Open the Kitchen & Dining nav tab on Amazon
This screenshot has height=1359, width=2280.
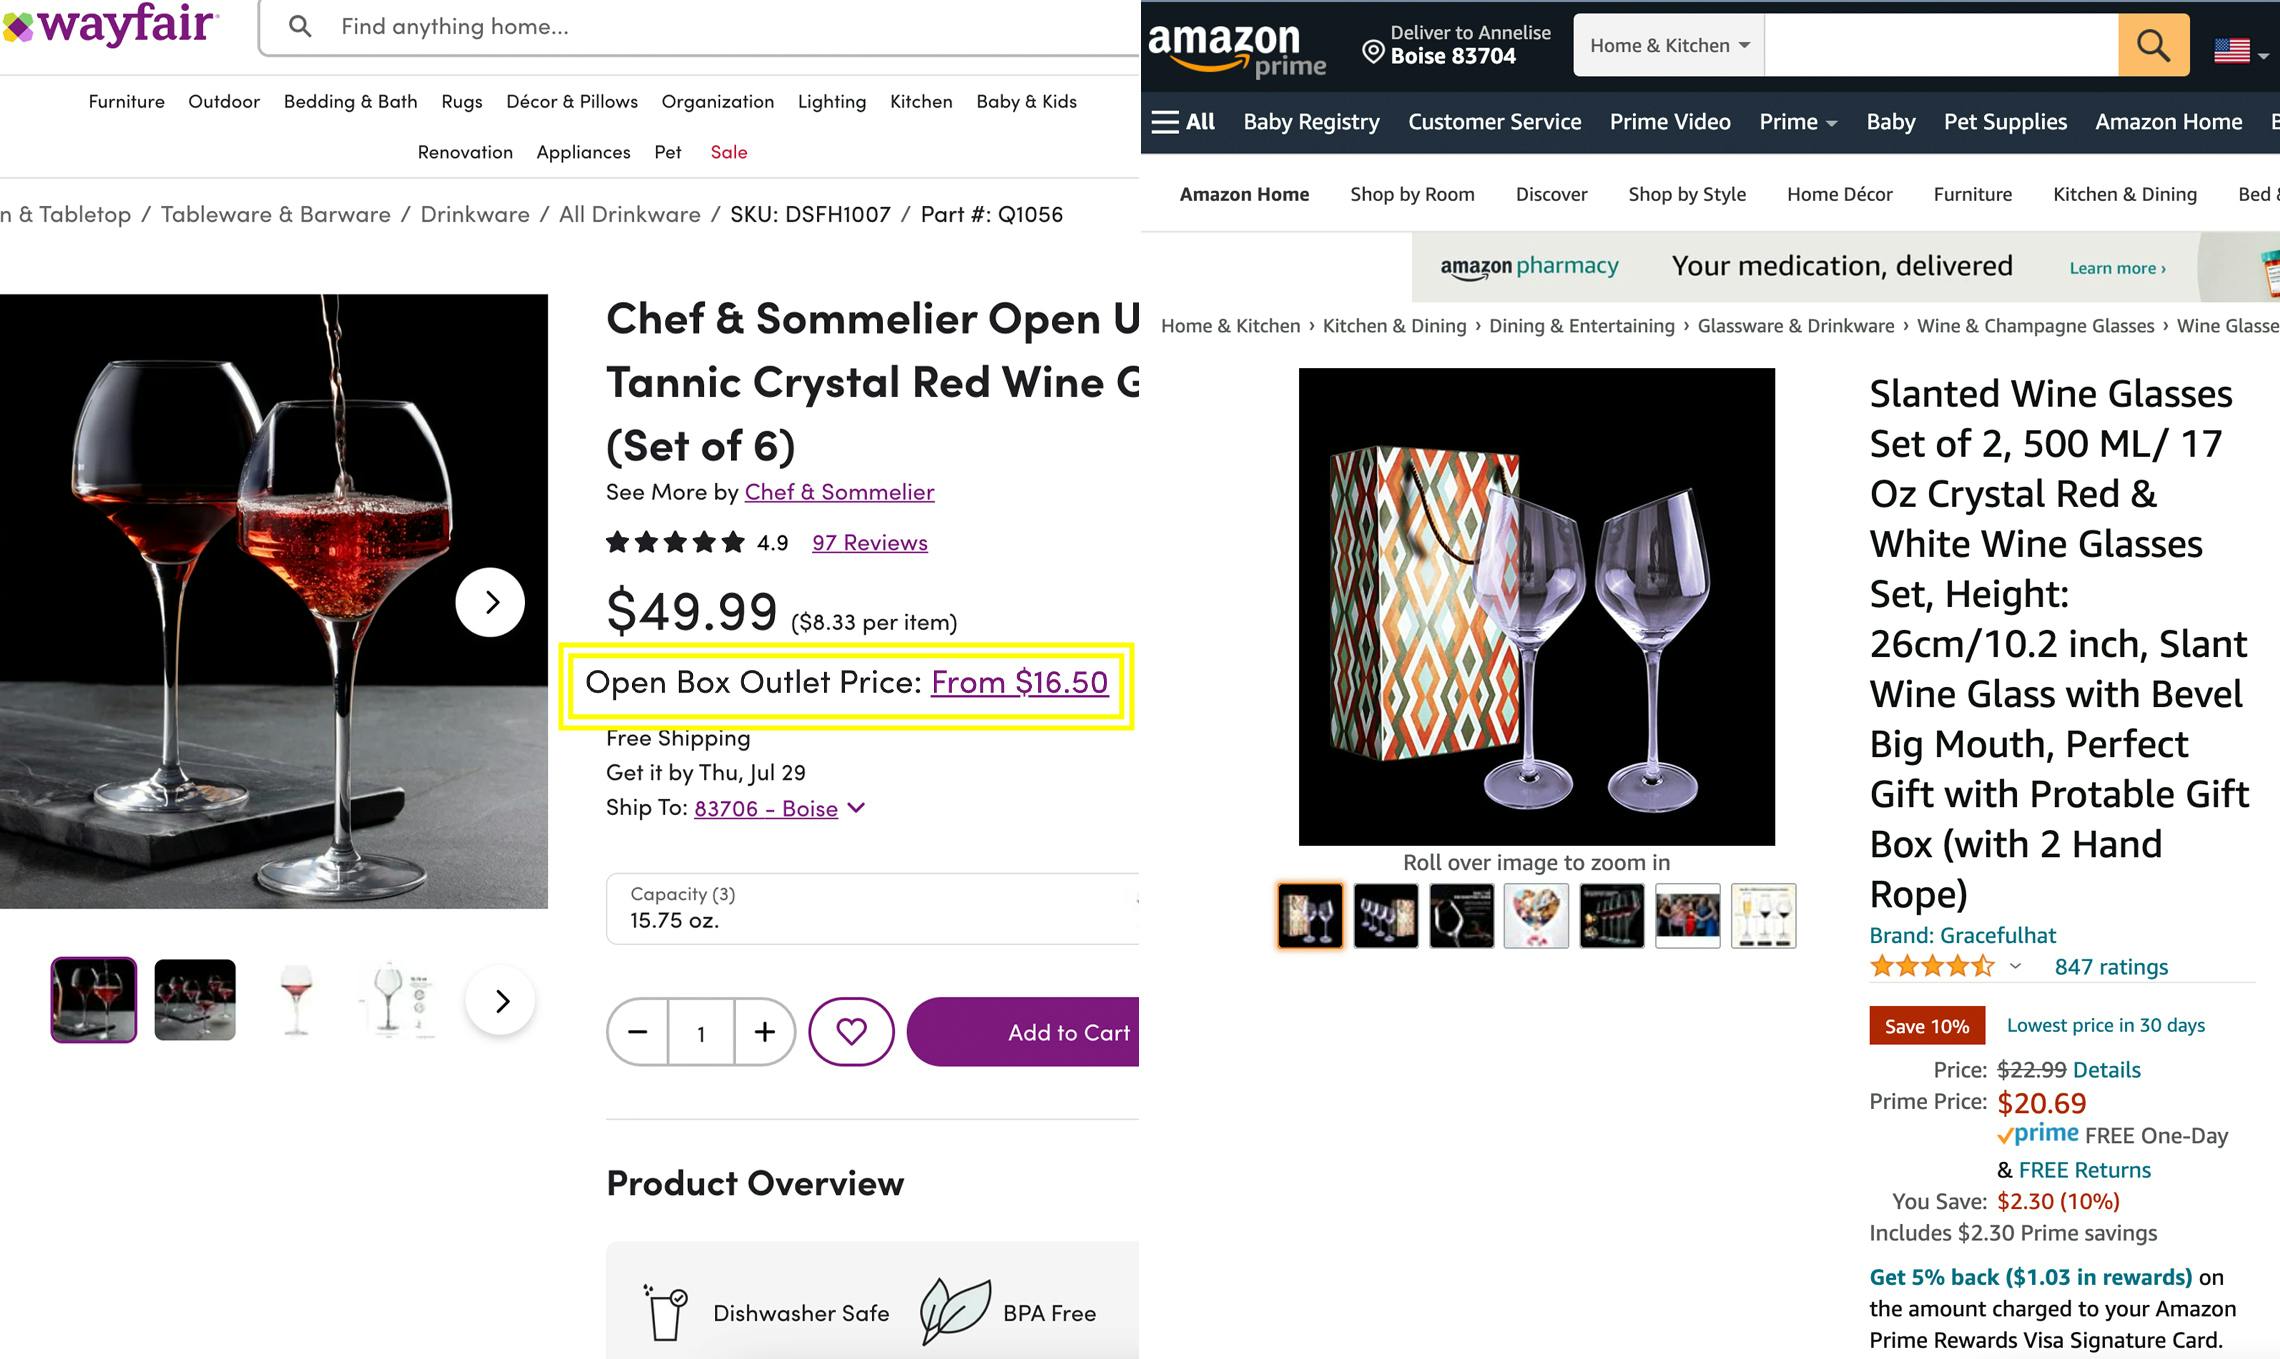(2124, 194)
